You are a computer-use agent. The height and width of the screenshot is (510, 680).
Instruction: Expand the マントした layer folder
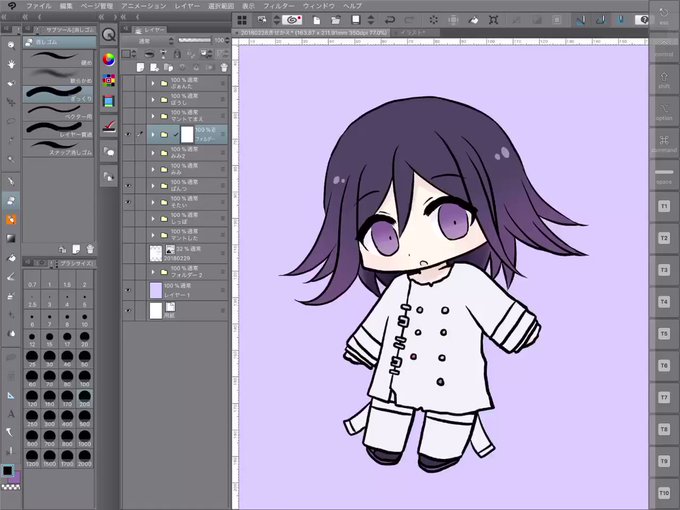[153, 235]
